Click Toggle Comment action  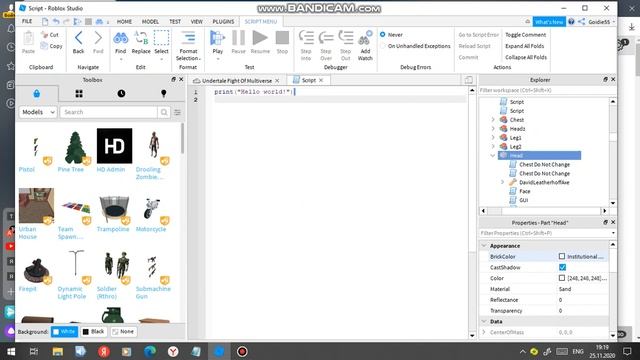point(525,35)
